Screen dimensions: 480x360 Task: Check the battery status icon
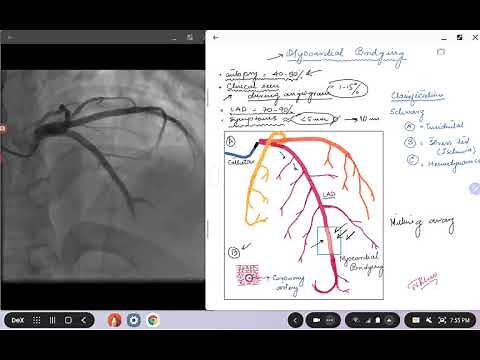point(378,320)
